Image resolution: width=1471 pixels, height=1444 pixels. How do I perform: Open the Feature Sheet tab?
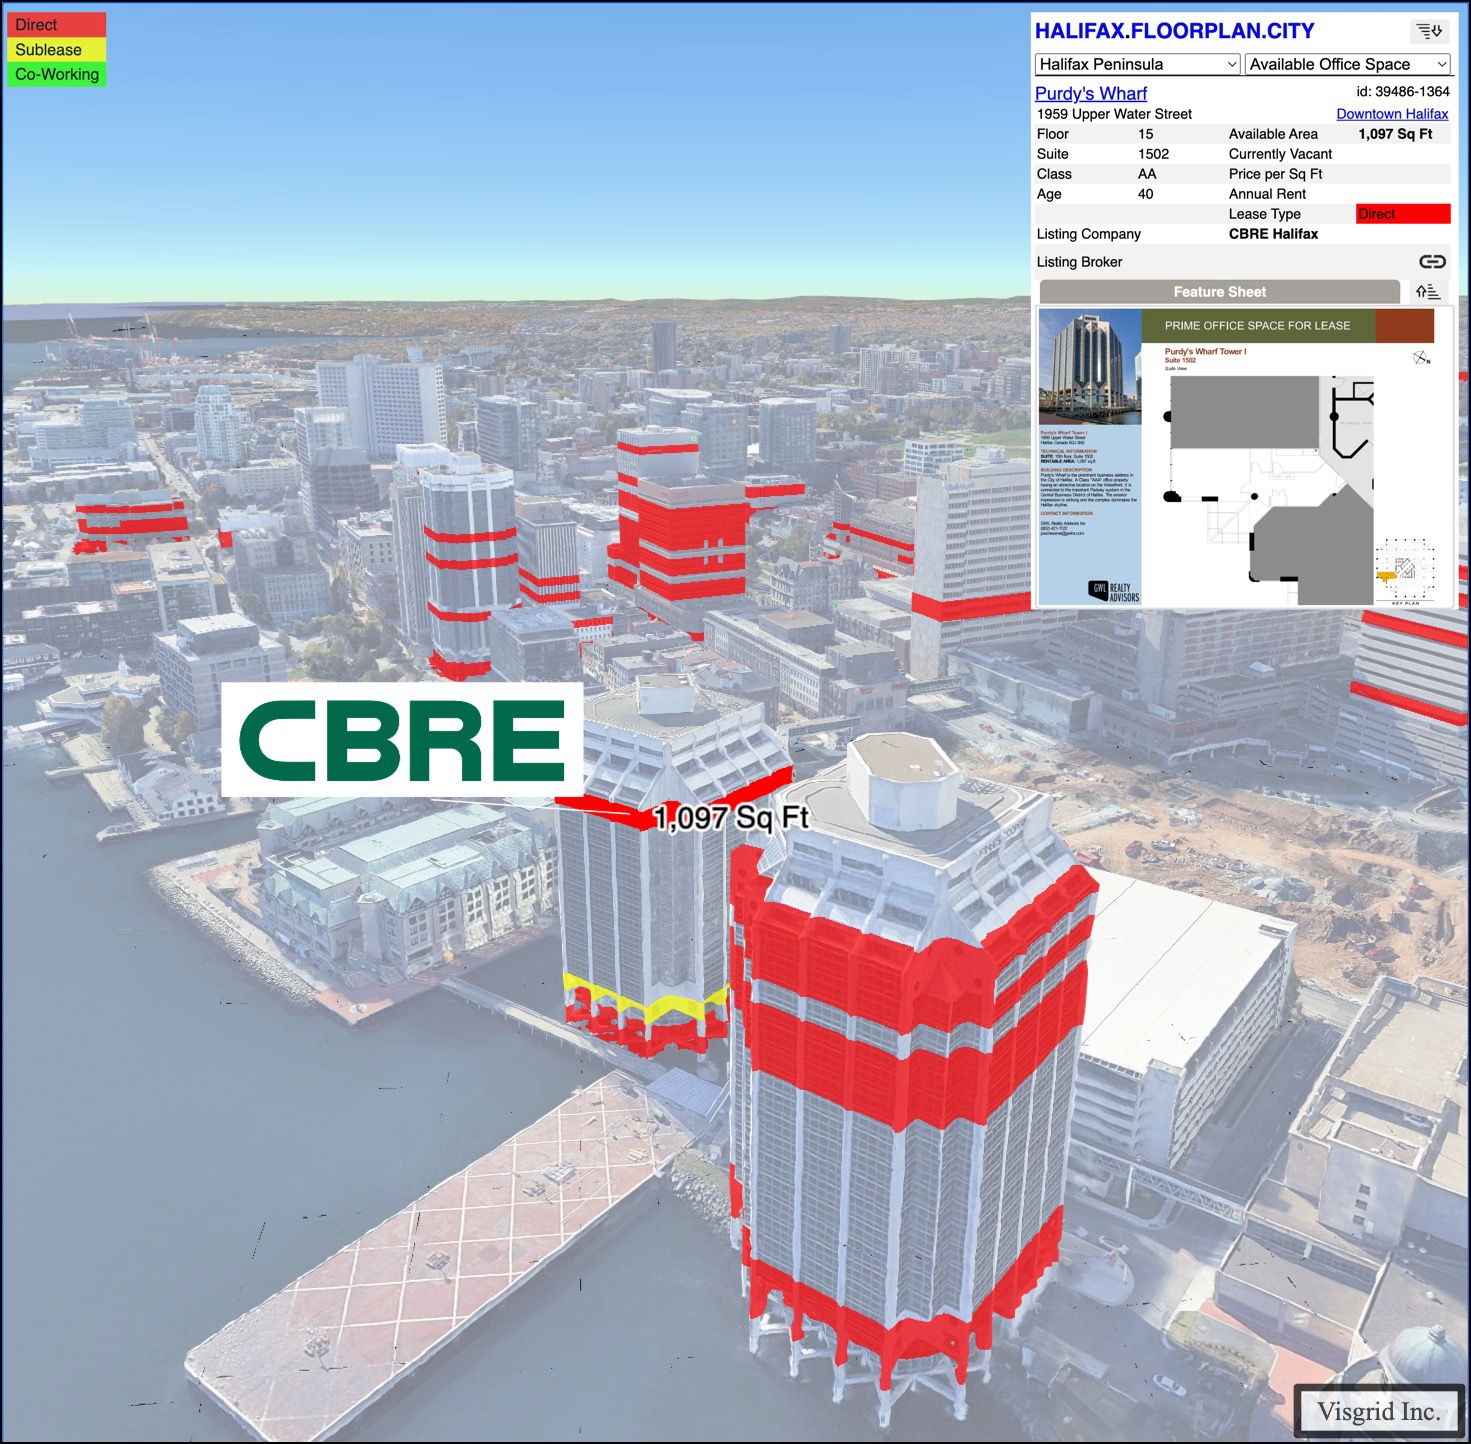pyautogui.click(x=1219, y=292)
